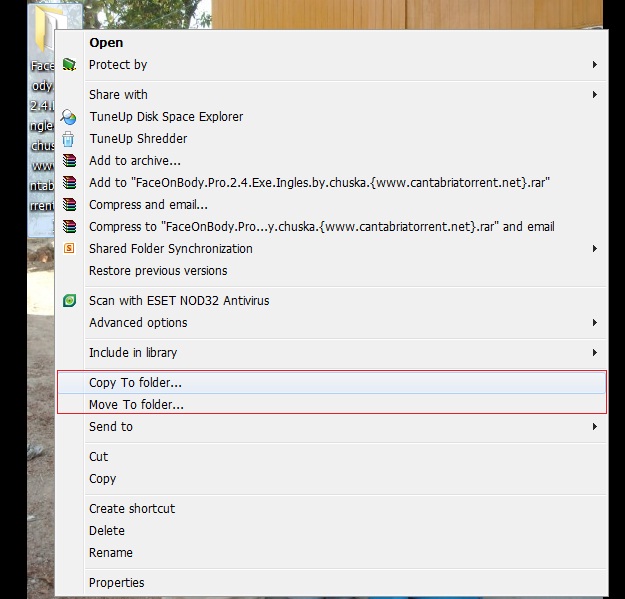
Task: Launch TuneUp Disk Space Explorer
Action: [332, 117]
